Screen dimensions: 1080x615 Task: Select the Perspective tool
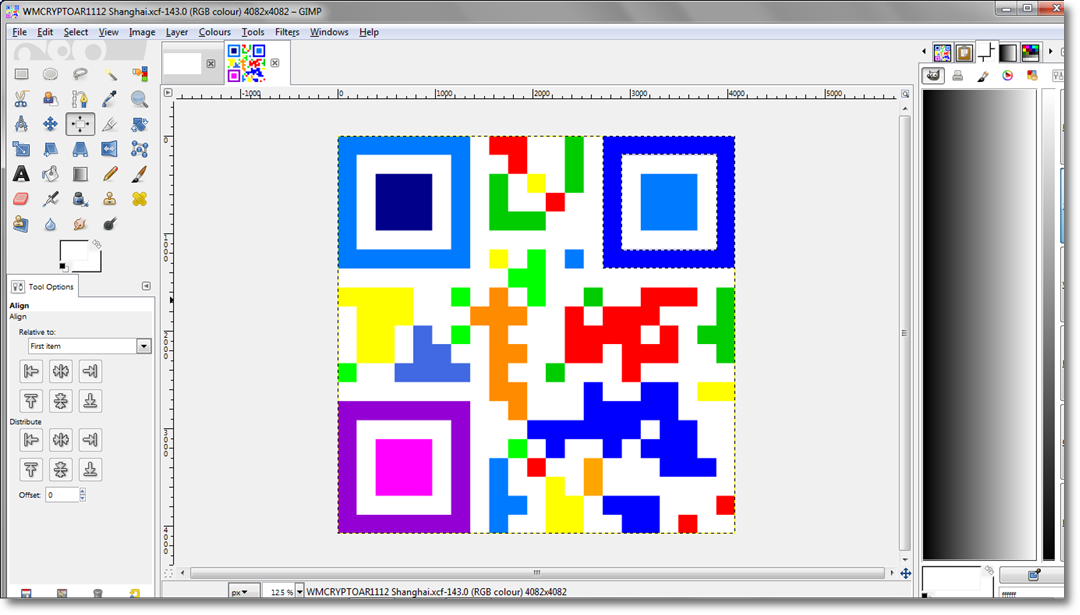point(80,149)
